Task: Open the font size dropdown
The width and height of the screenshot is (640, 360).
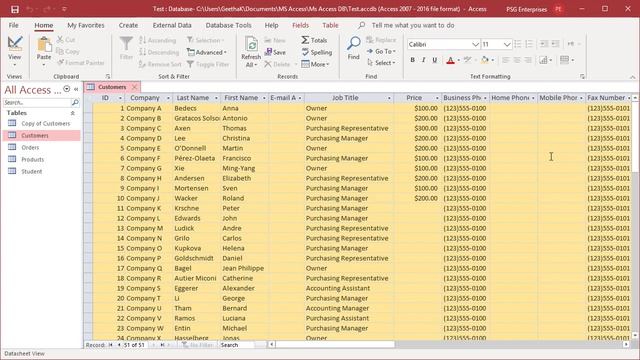Action: coord(507,44)
